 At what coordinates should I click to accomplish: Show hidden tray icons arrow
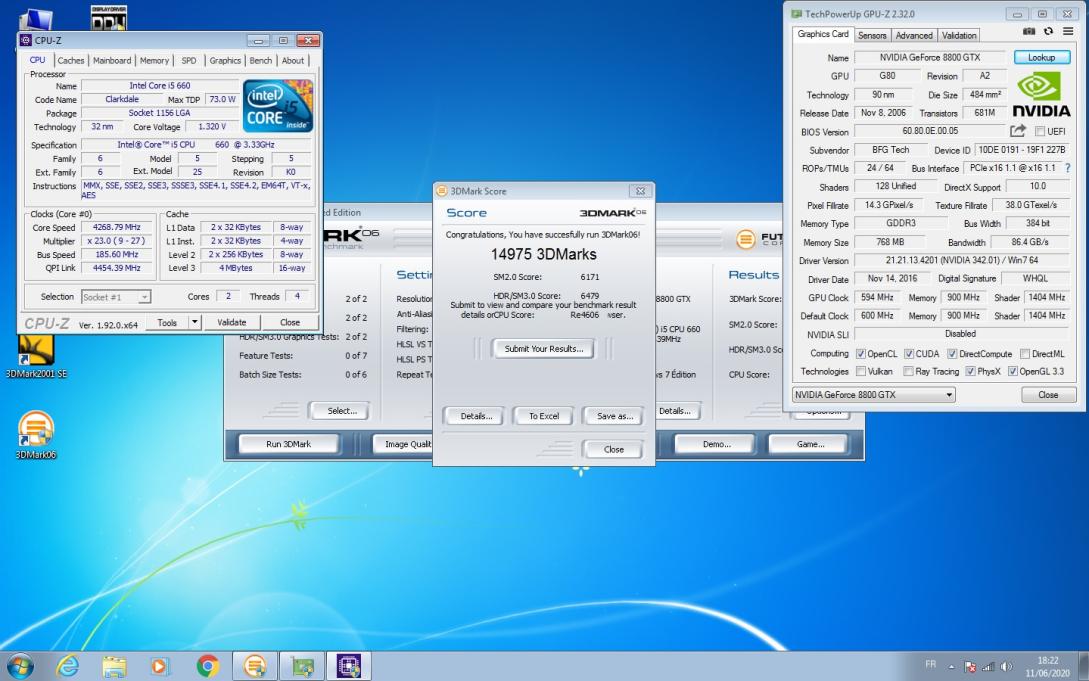pyautogui.click(x=951, y=667)
